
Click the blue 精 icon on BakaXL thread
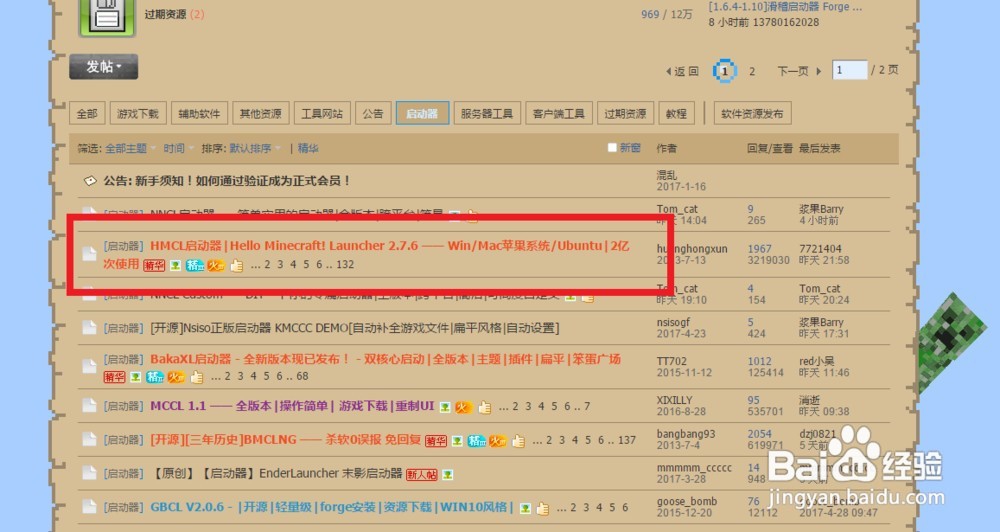(x=155, y=377)
